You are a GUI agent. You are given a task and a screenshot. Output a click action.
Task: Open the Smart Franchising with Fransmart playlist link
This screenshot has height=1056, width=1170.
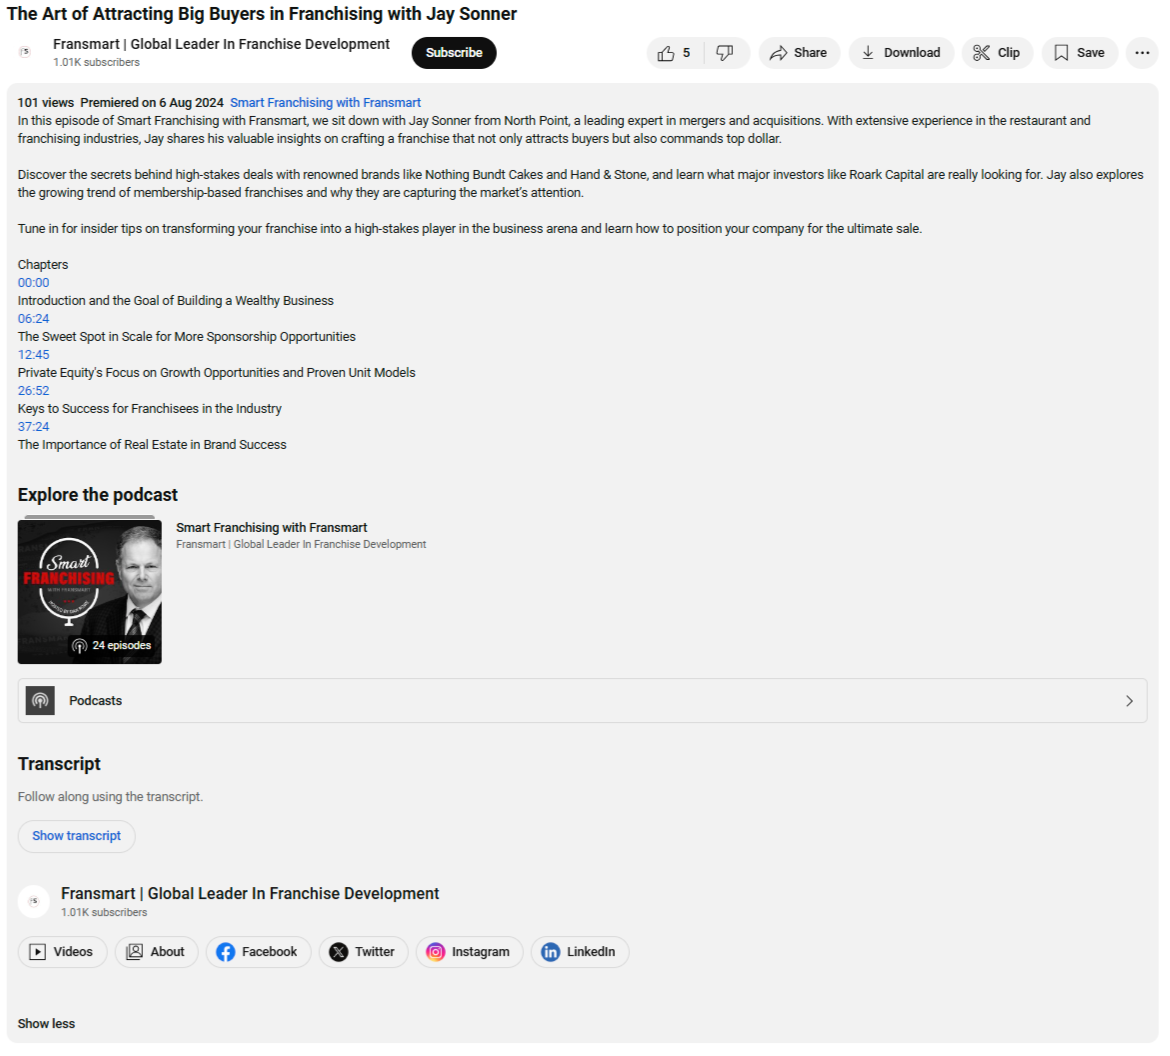pos(325,103)
